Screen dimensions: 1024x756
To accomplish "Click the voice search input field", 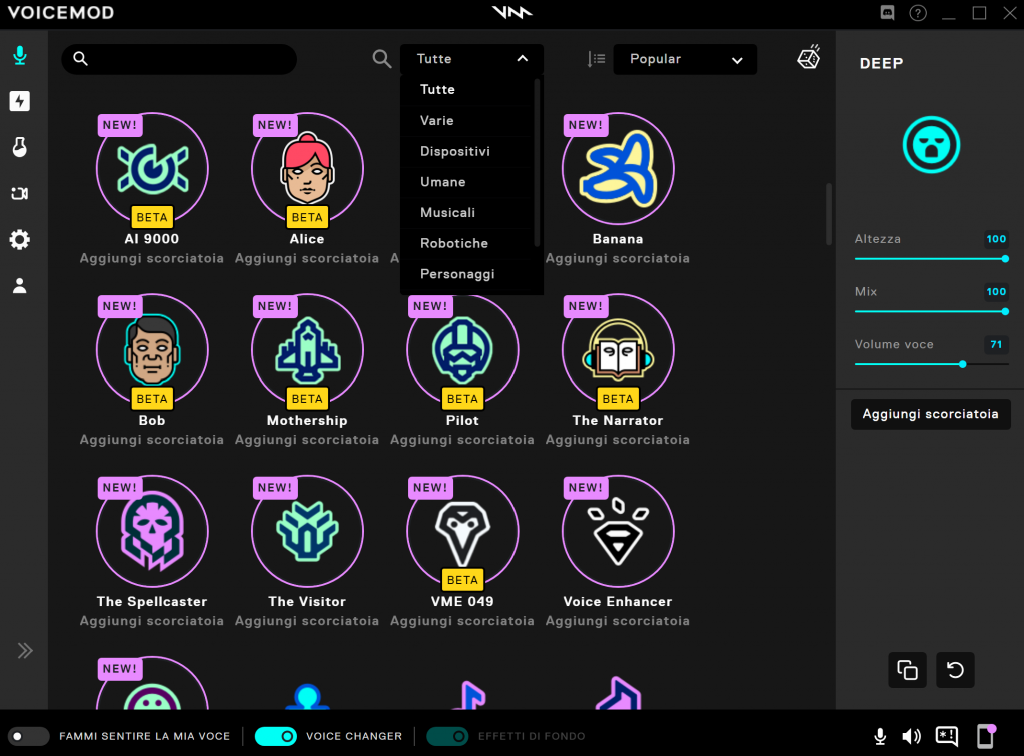I will 179,59.
